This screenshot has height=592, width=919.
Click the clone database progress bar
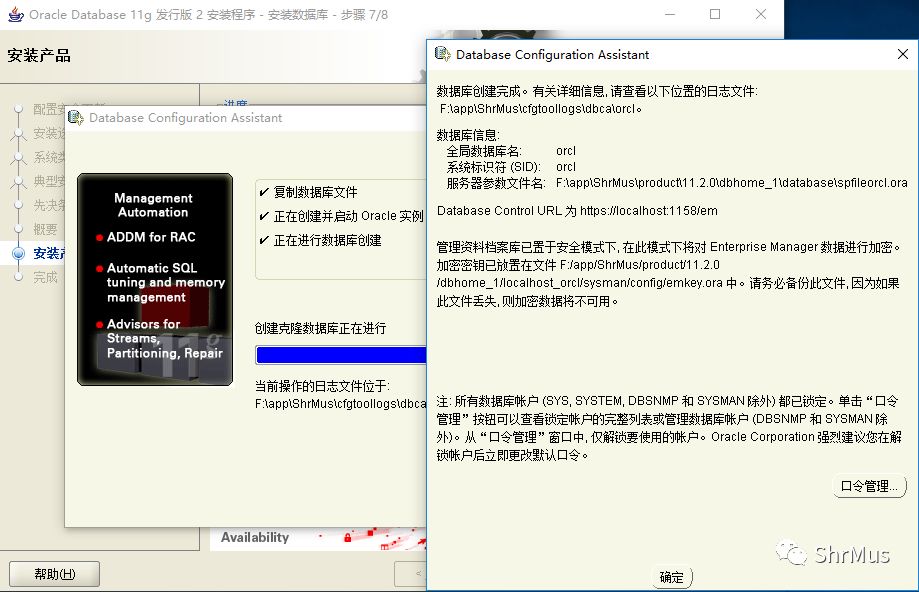point(341,355)
